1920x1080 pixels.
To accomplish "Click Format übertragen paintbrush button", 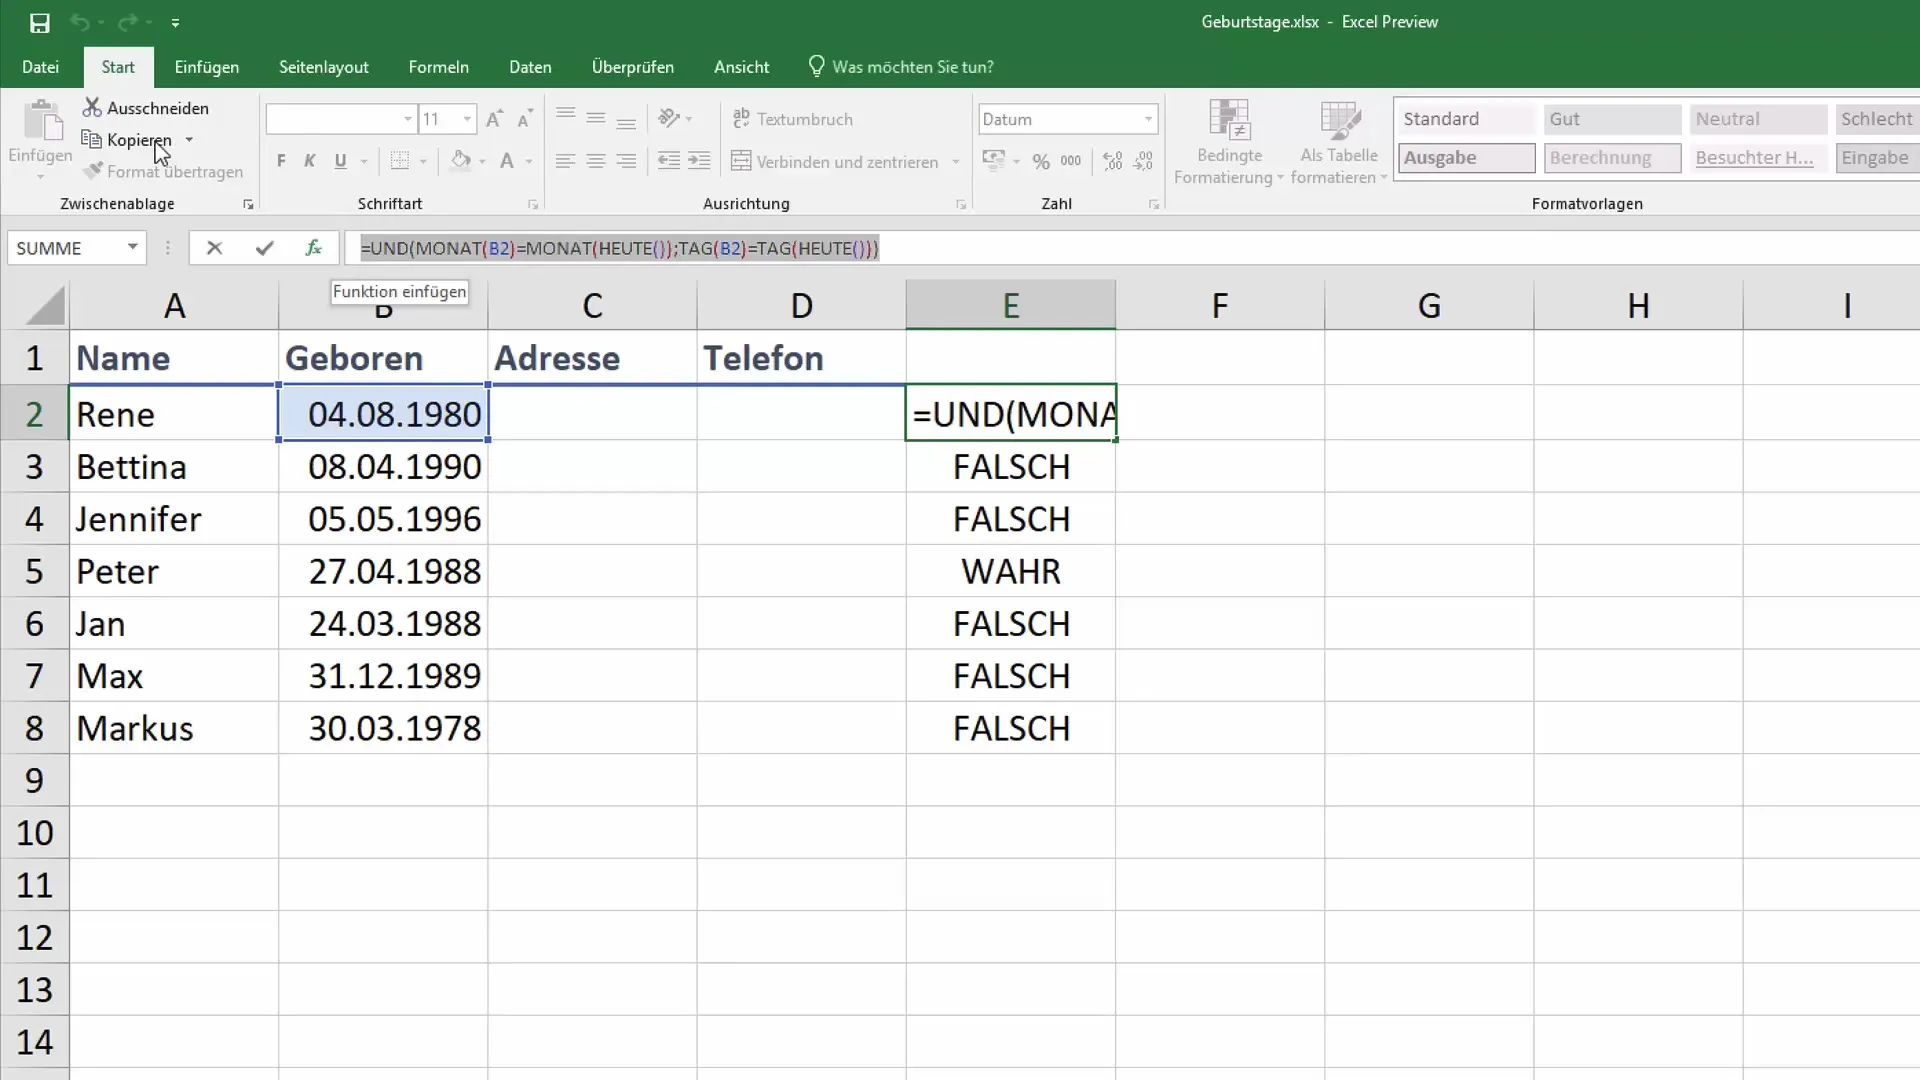I will (163, 172).
